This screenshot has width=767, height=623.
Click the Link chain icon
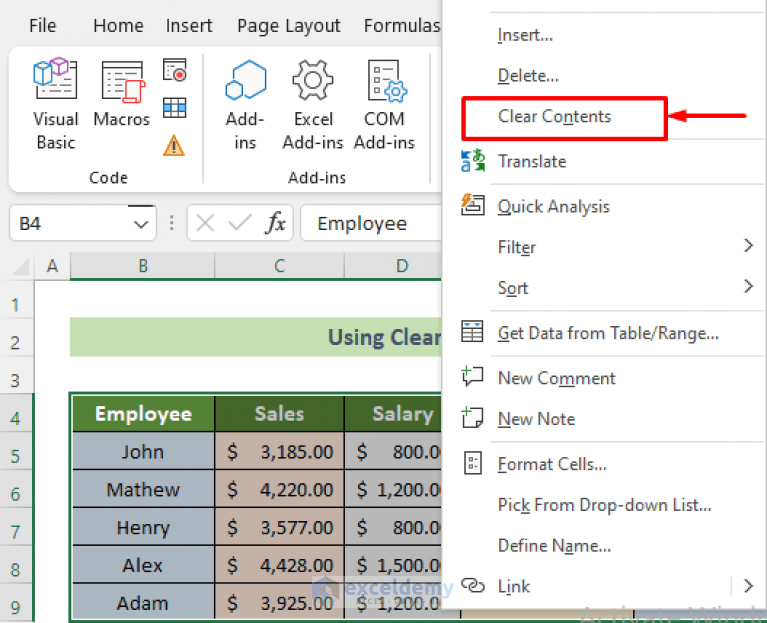[x=473, y=585]
